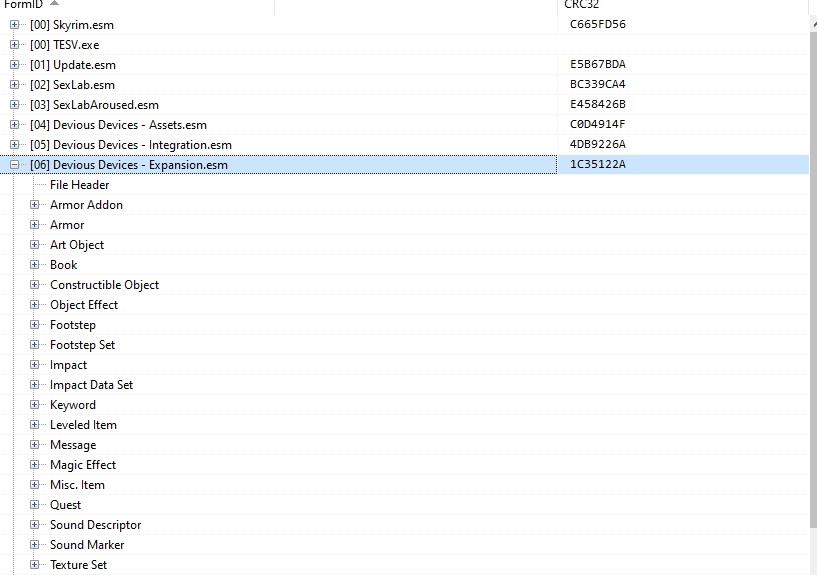817x575 pixels.
Task: Expand the Sound Marker group
Action: coord(34,545)
